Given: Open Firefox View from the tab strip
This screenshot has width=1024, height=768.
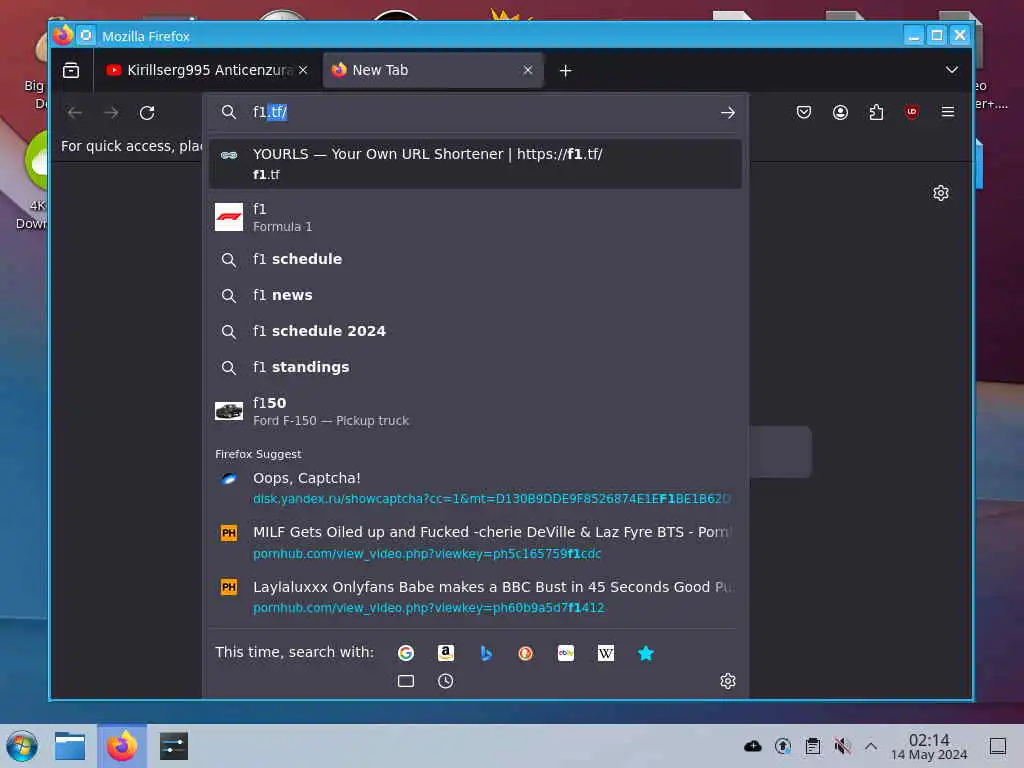Looking at the screenshot, I should tap(71, 70).
